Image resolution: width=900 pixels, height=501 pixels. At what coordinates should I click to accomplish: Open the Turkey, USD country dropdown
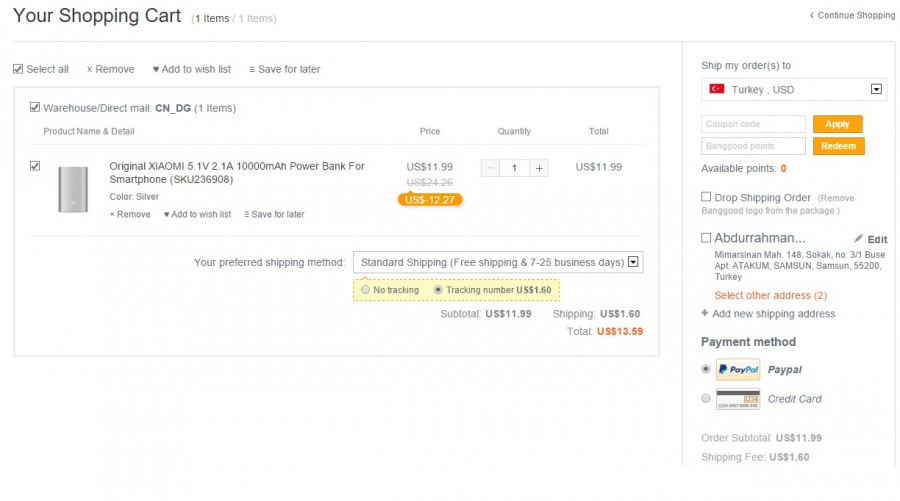[x=794, y=90]
